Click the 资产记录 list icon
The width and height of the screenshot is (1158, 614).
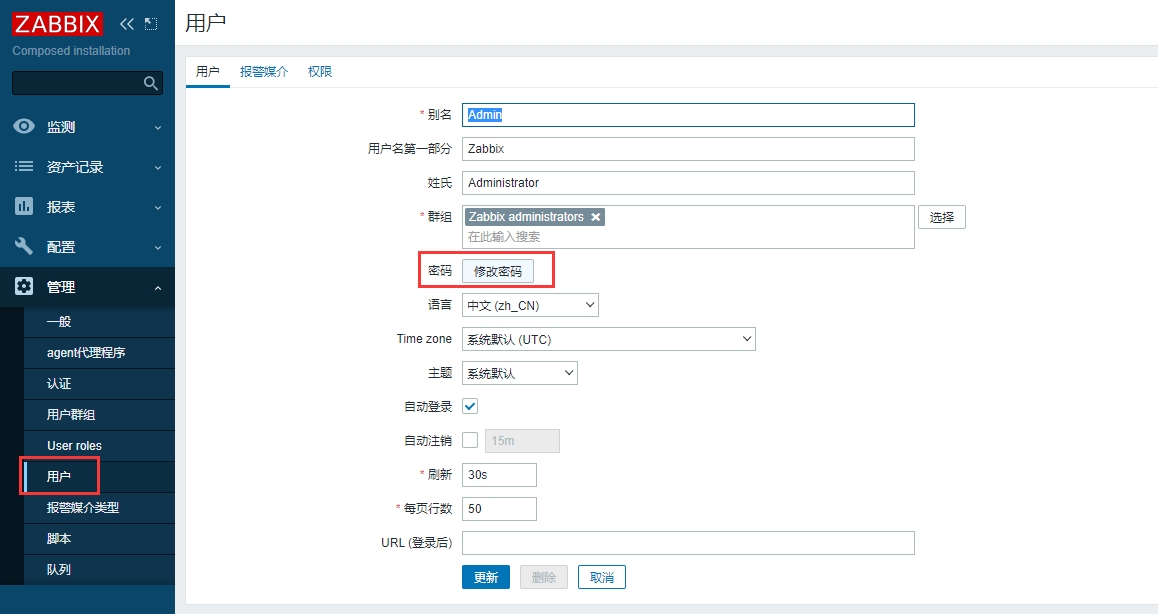coord(24,167)
